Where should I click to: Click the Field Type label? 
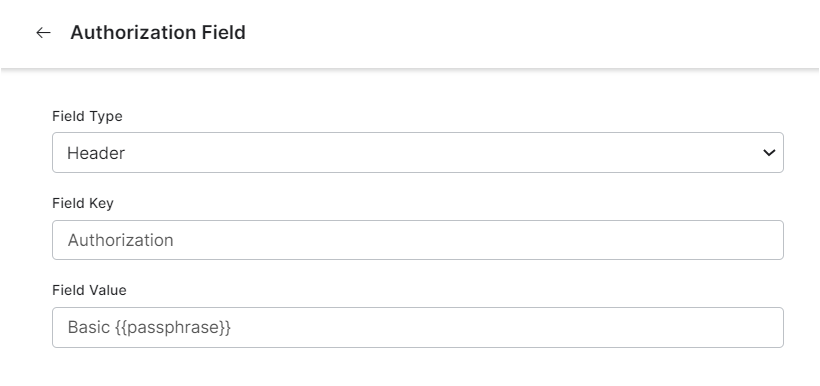pyautogui.click(x=87, y=116)
